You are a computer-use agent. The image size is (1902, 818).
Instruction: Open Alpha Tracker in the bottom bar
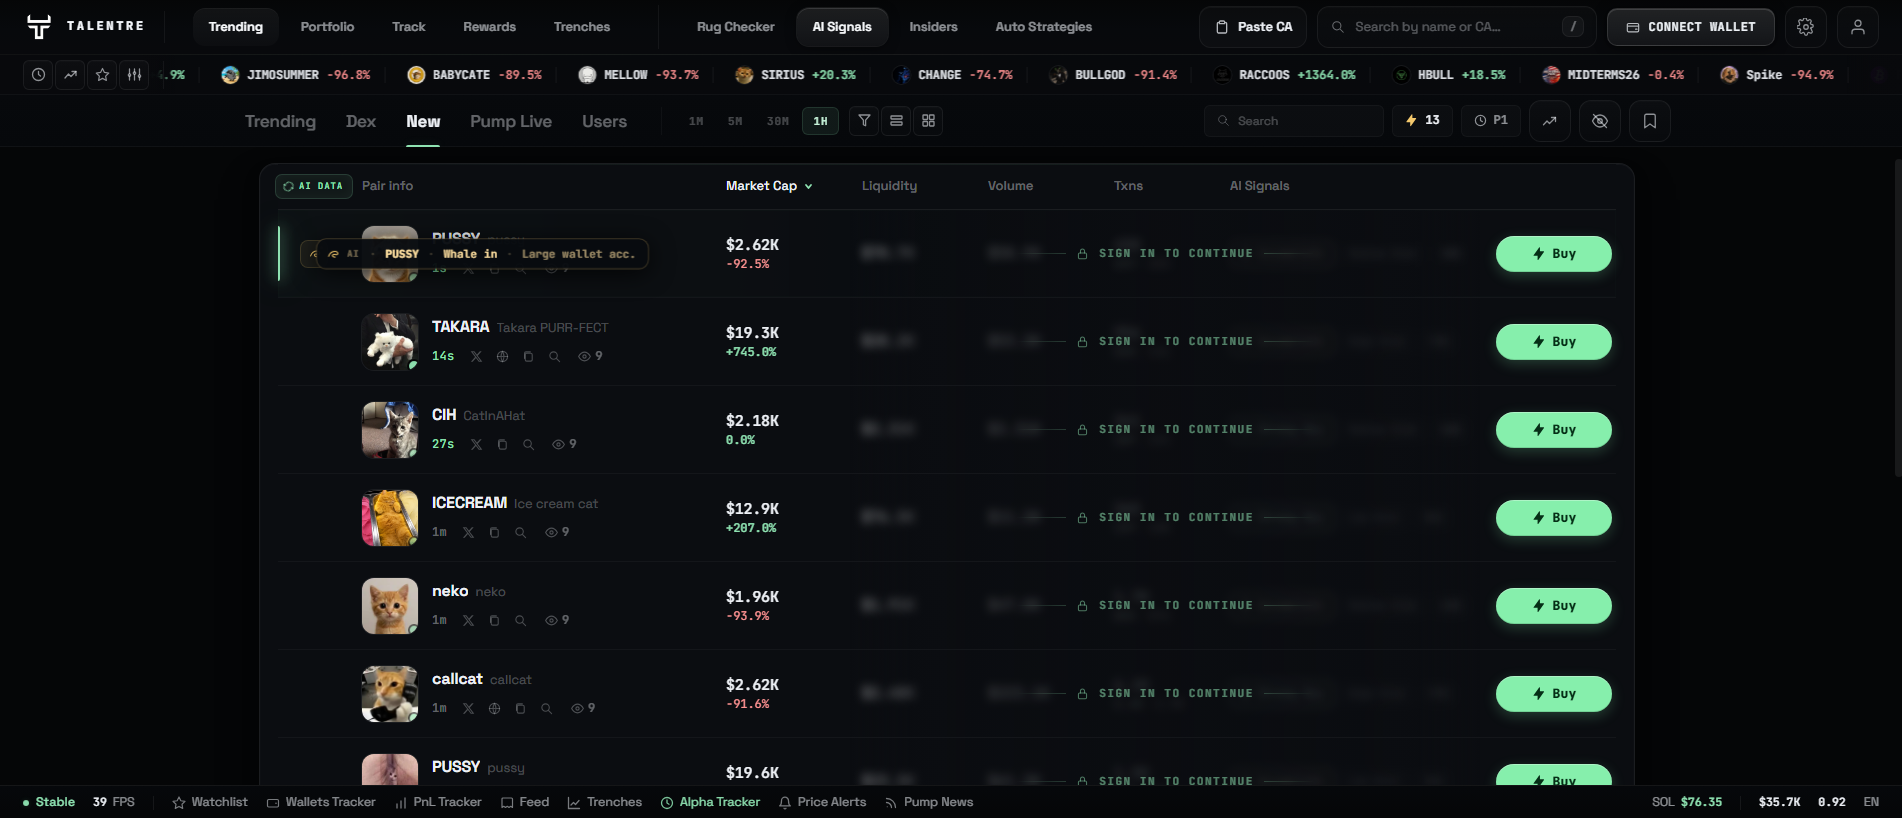[710, 802]
